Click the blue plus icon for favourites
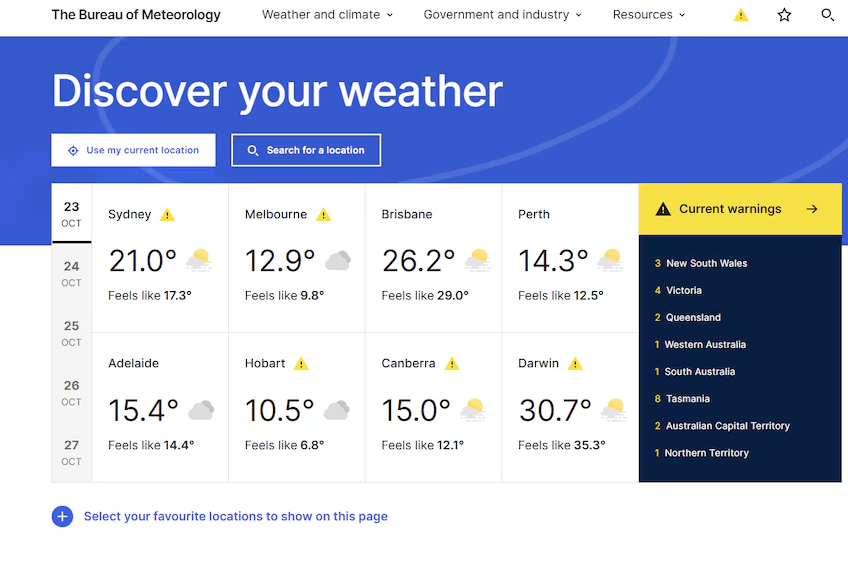 click(62, 517)
